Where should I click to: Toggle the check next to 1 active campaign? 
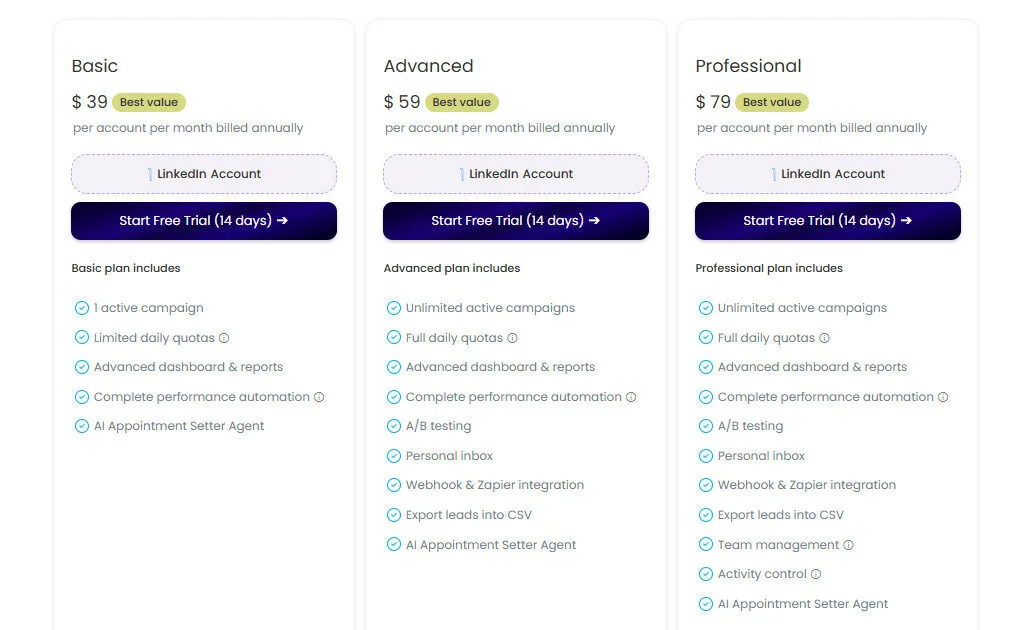tap(82, 308)
